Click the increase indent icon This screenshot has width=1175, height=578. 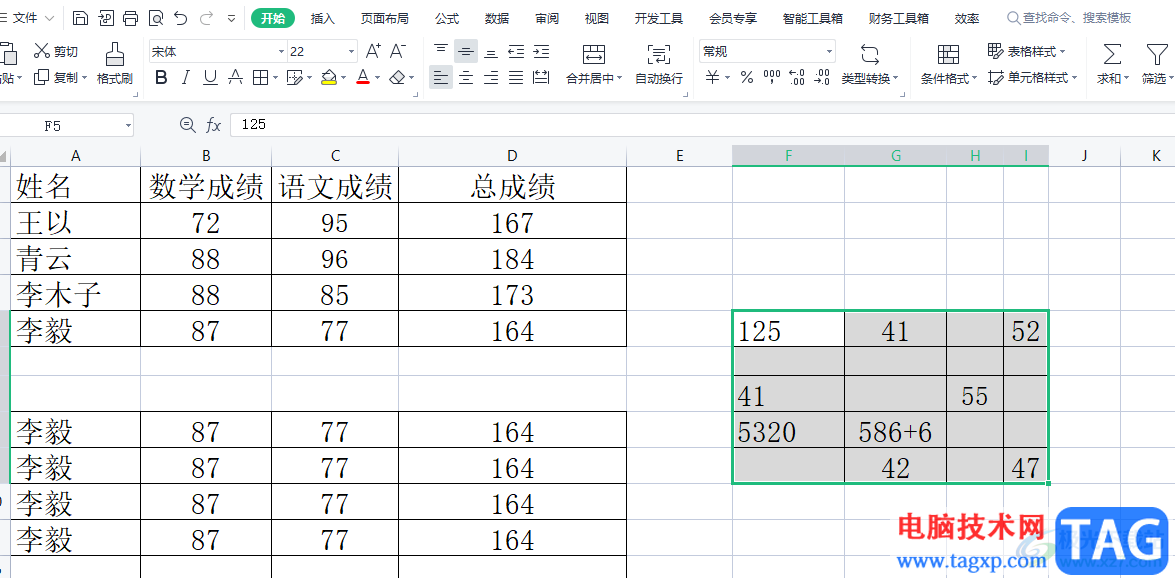coord(541,51)
